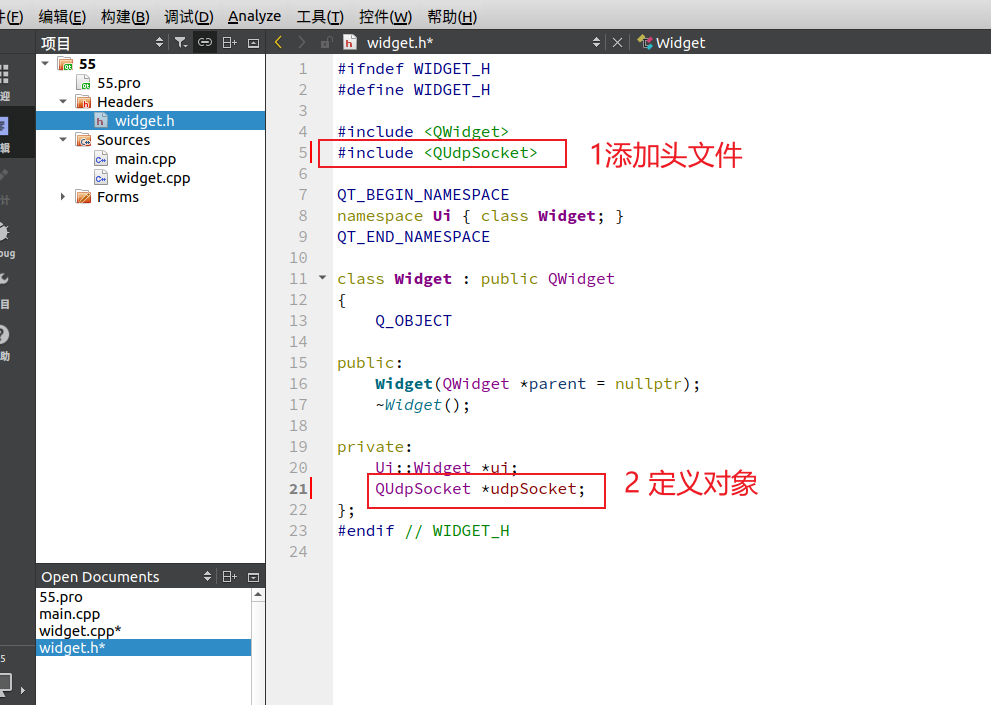Click the build kit selector monitor icon

6,683
